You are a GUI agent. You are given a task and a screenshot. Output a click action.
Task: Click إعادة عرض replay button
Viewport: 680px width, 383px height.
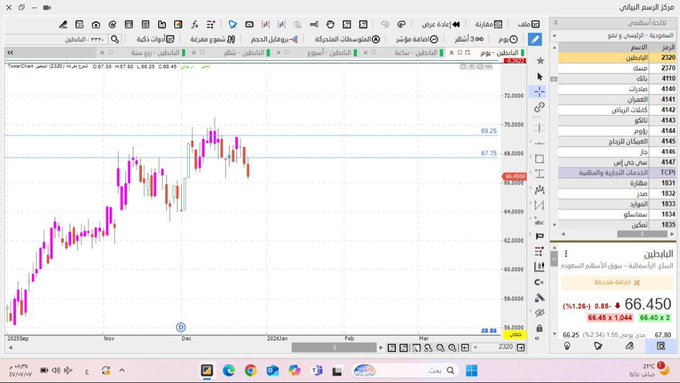441,24
